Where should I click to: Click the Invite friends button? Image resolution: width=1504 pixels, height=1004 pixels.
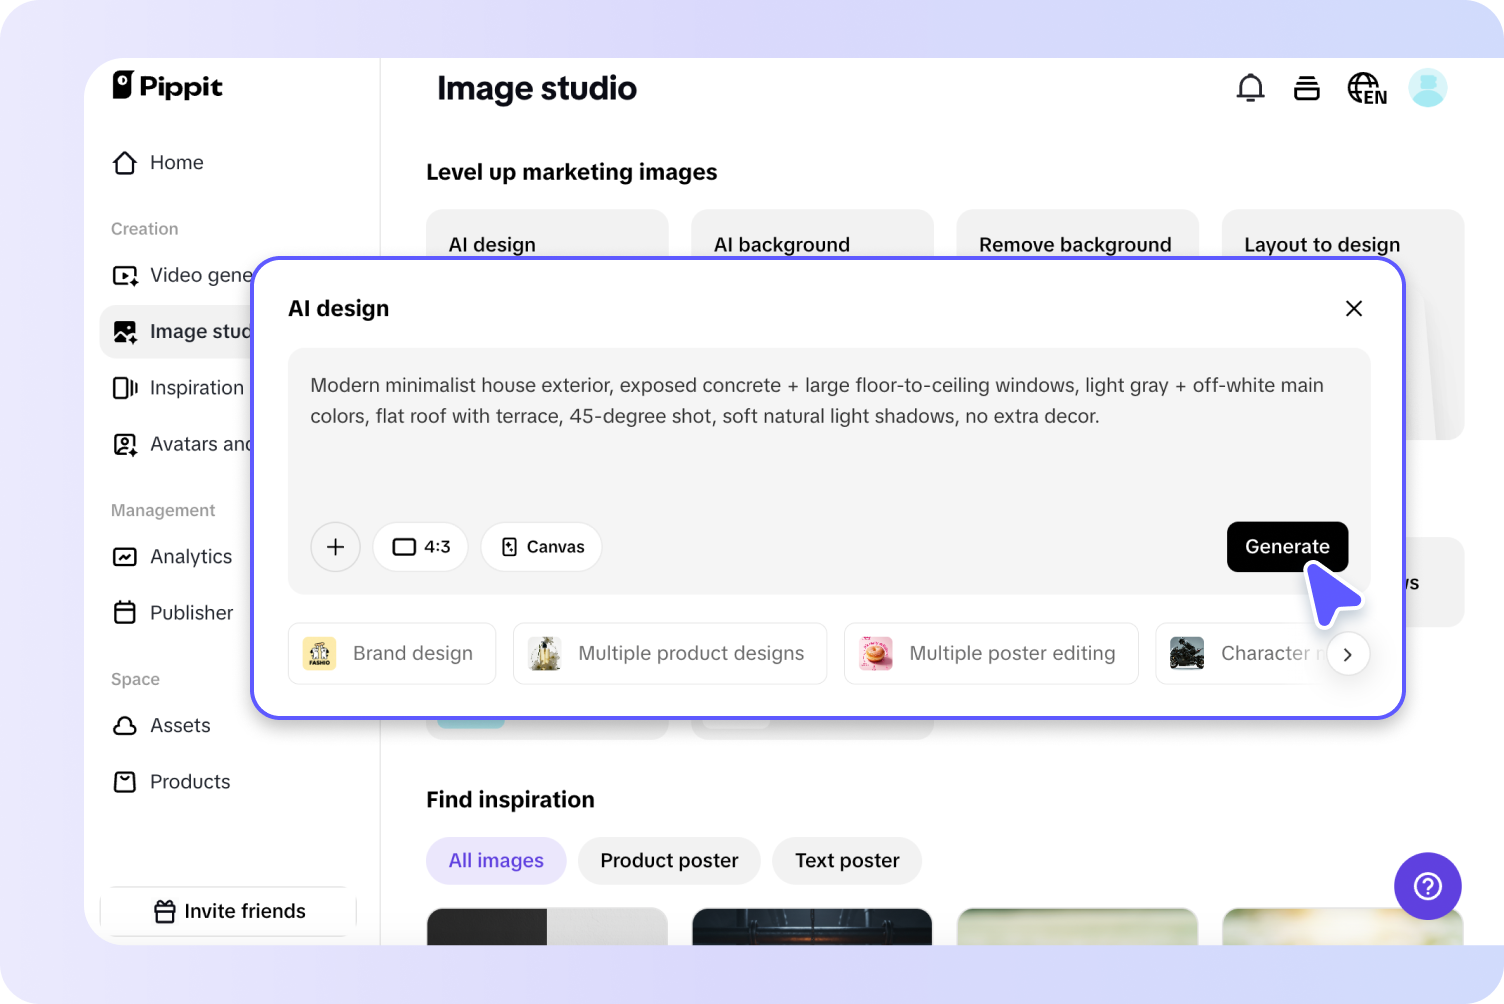229,911
